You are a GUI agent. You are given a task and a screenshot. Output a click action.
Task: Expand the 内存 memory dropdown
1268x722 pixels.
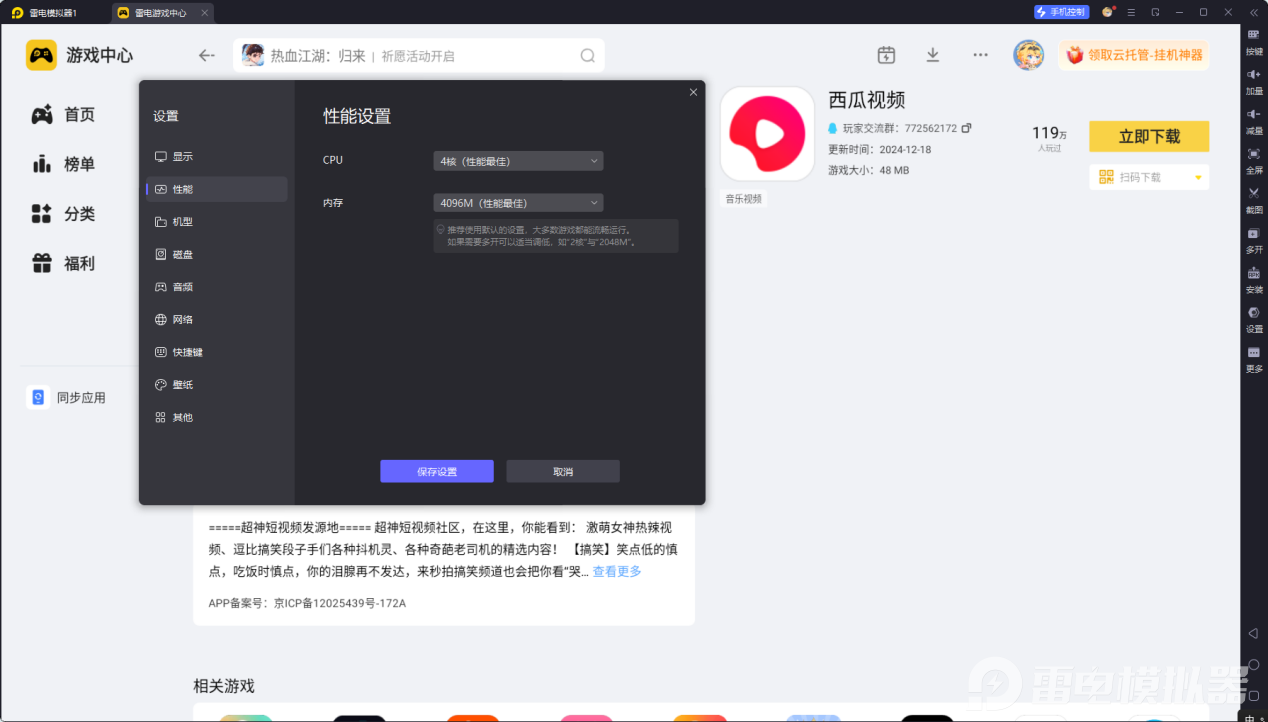(518, 203)
